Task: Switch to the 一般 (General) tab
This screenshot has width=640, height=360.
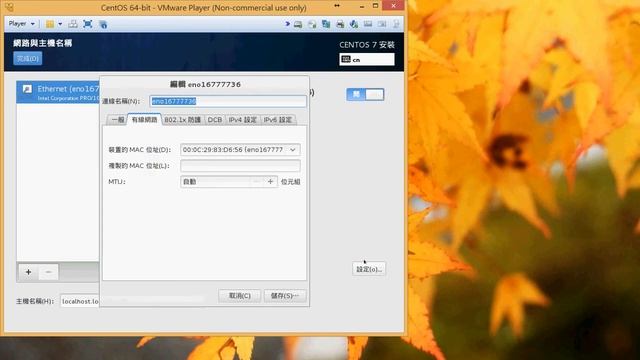Action: [x=118, y=120]
